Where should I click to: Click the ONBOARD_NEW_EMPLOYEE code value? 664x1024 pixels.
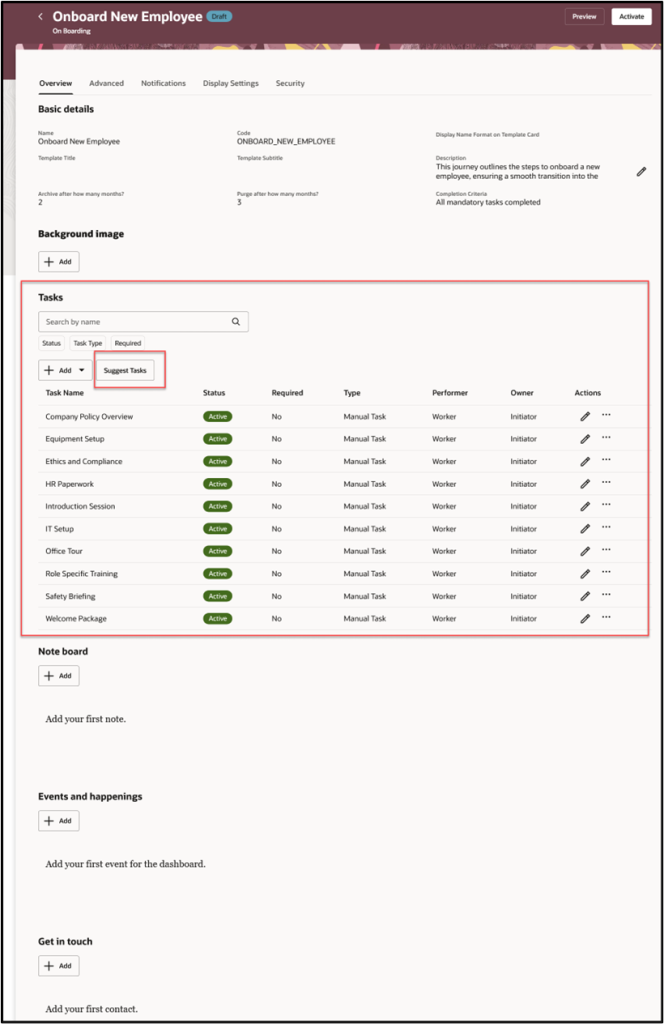[x=286, y=141]
